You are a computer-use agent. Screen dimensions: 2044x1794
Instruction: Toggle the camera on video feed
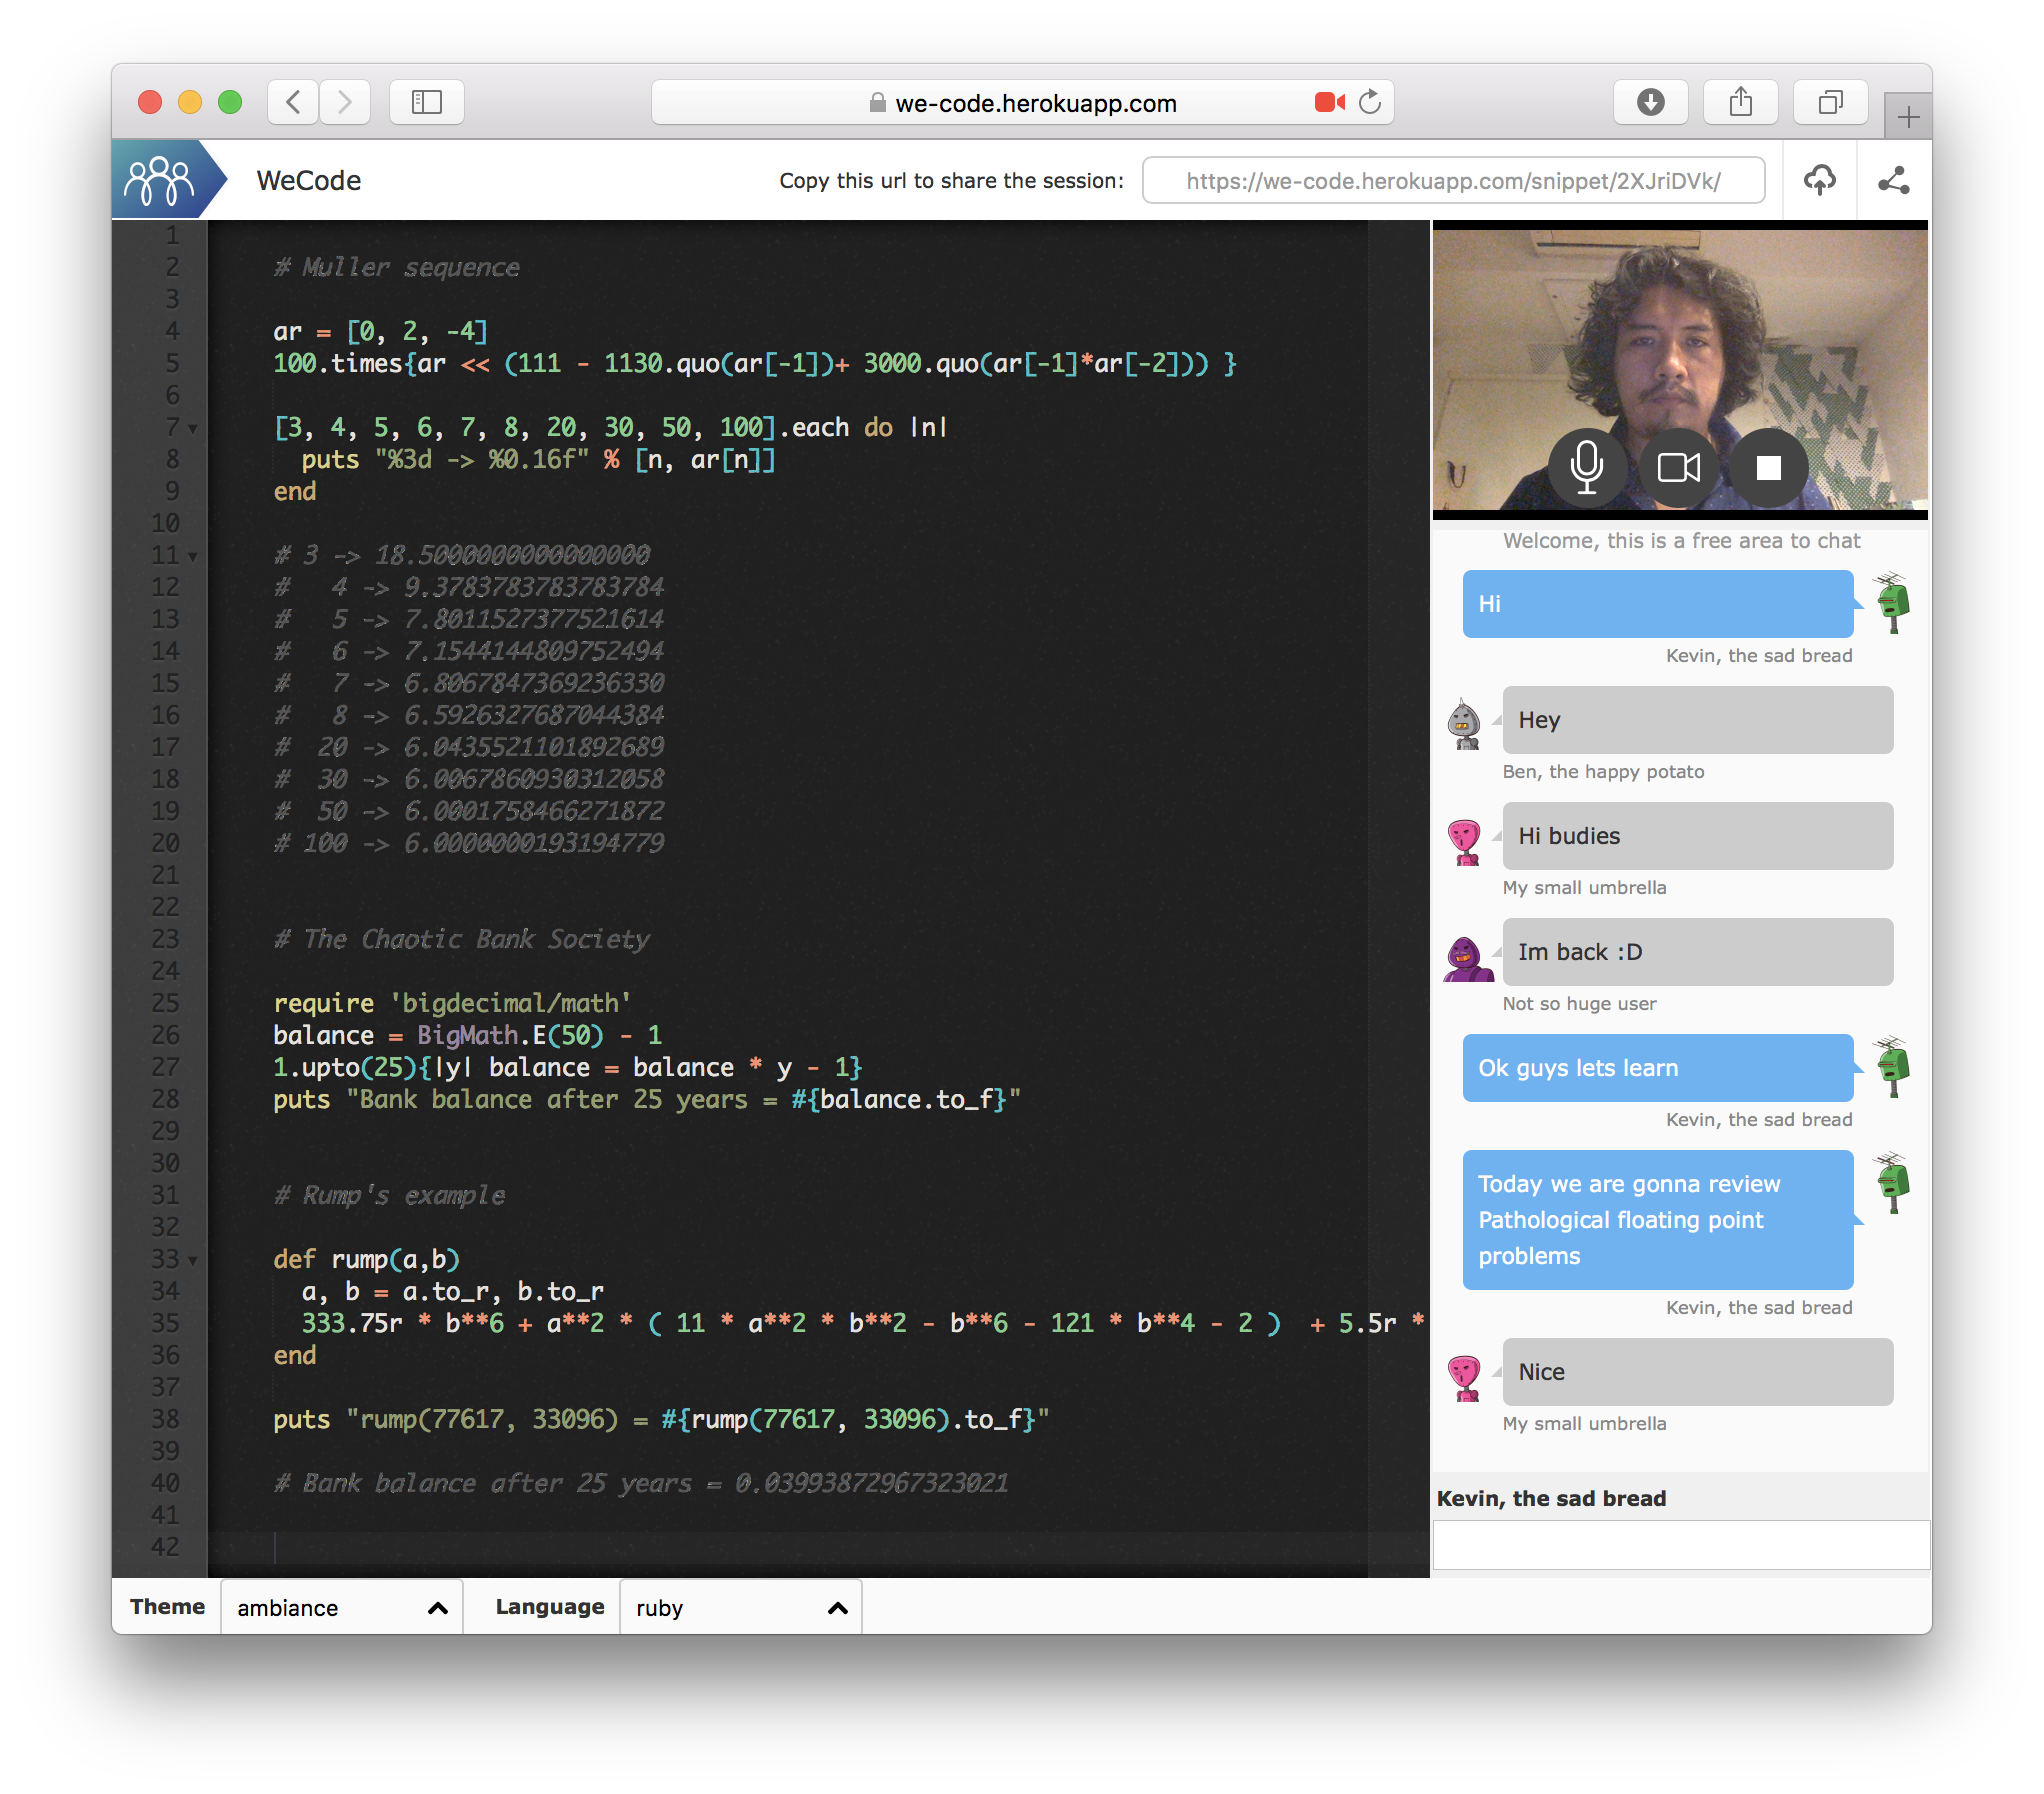[x=1678, y=467]
